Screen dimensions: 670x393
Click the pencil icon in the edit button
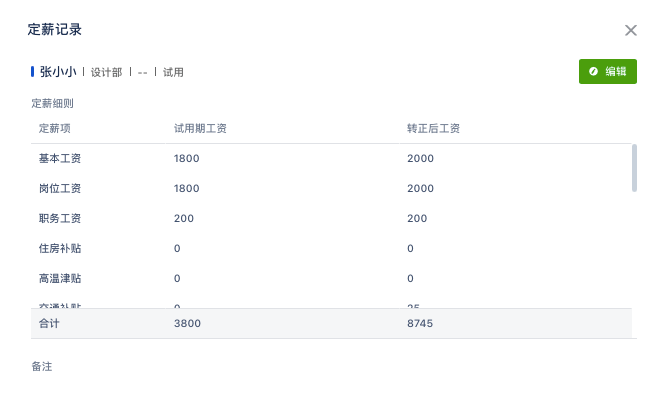[593, 71]
